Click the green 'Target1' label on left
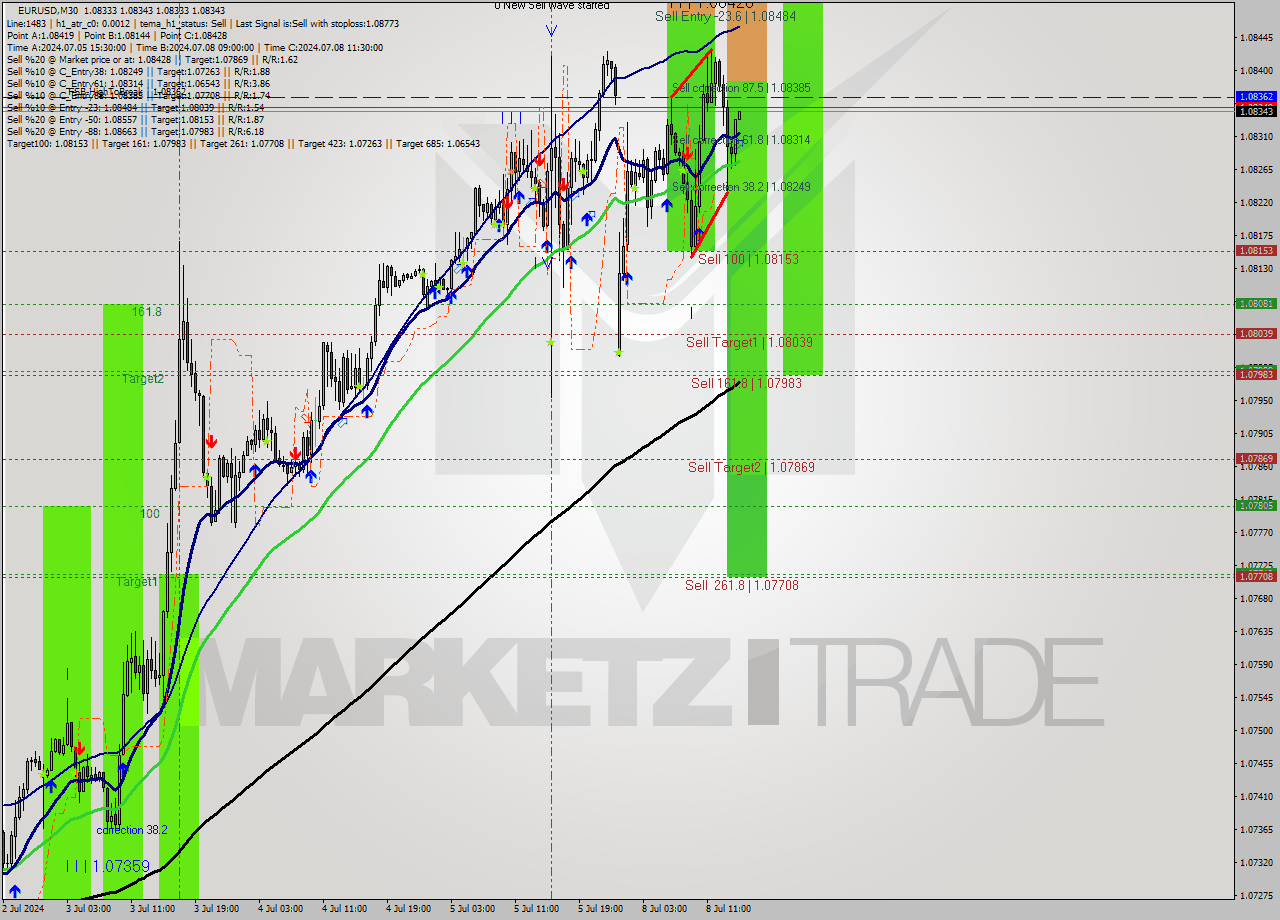Image resolution: width=1280 pixels, height=920 pixels. (137, 581)
